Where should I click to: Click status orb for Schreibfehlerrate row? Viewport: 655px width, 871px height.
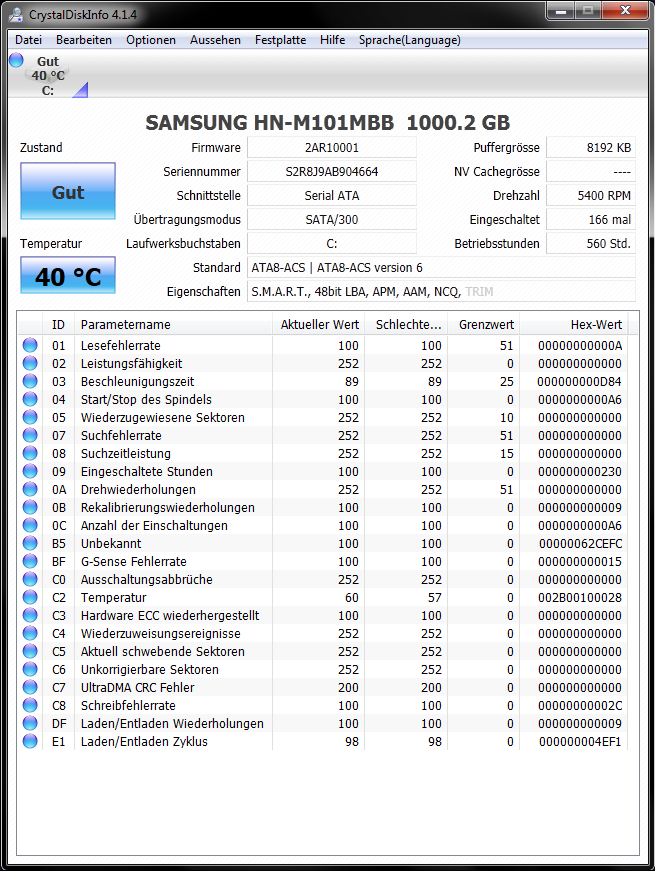point(30,705)
